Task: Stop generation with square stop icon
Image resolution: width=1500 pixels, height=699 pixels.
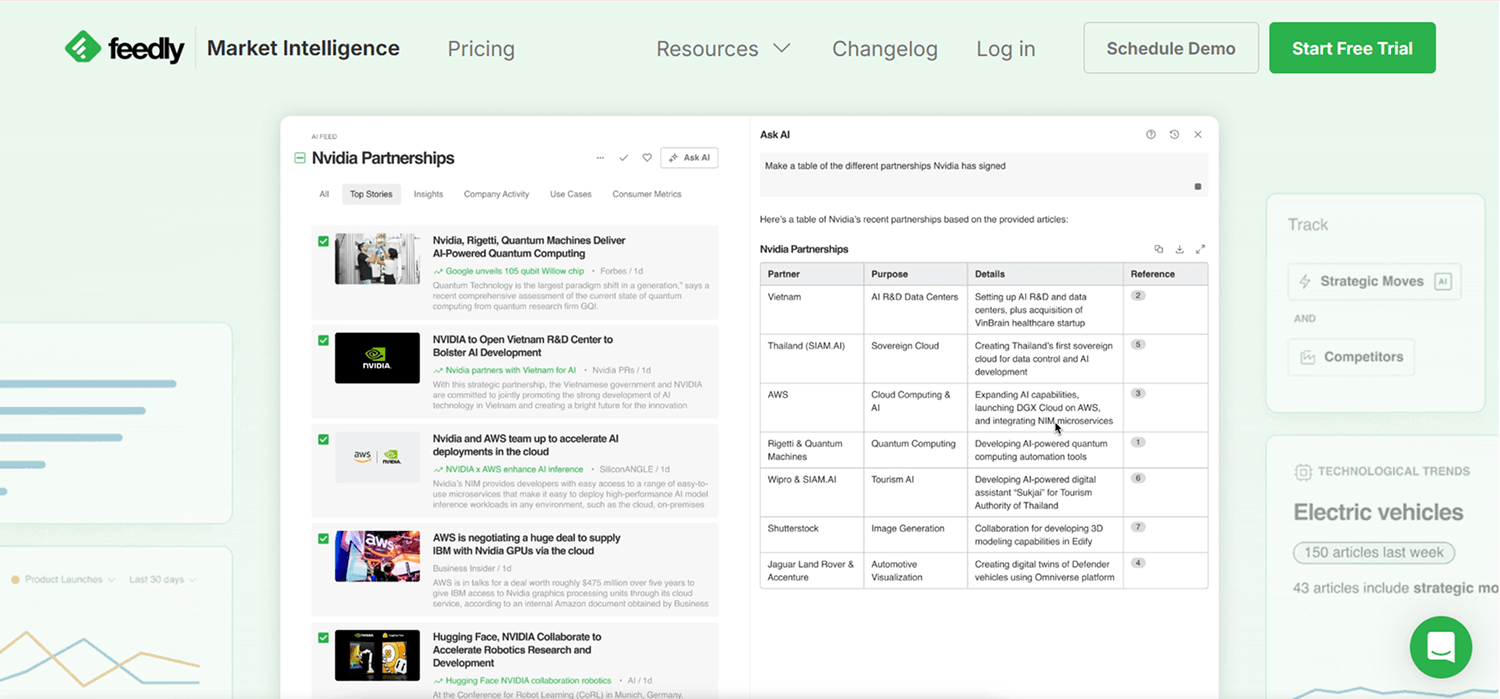Action: click(1198, 186)
